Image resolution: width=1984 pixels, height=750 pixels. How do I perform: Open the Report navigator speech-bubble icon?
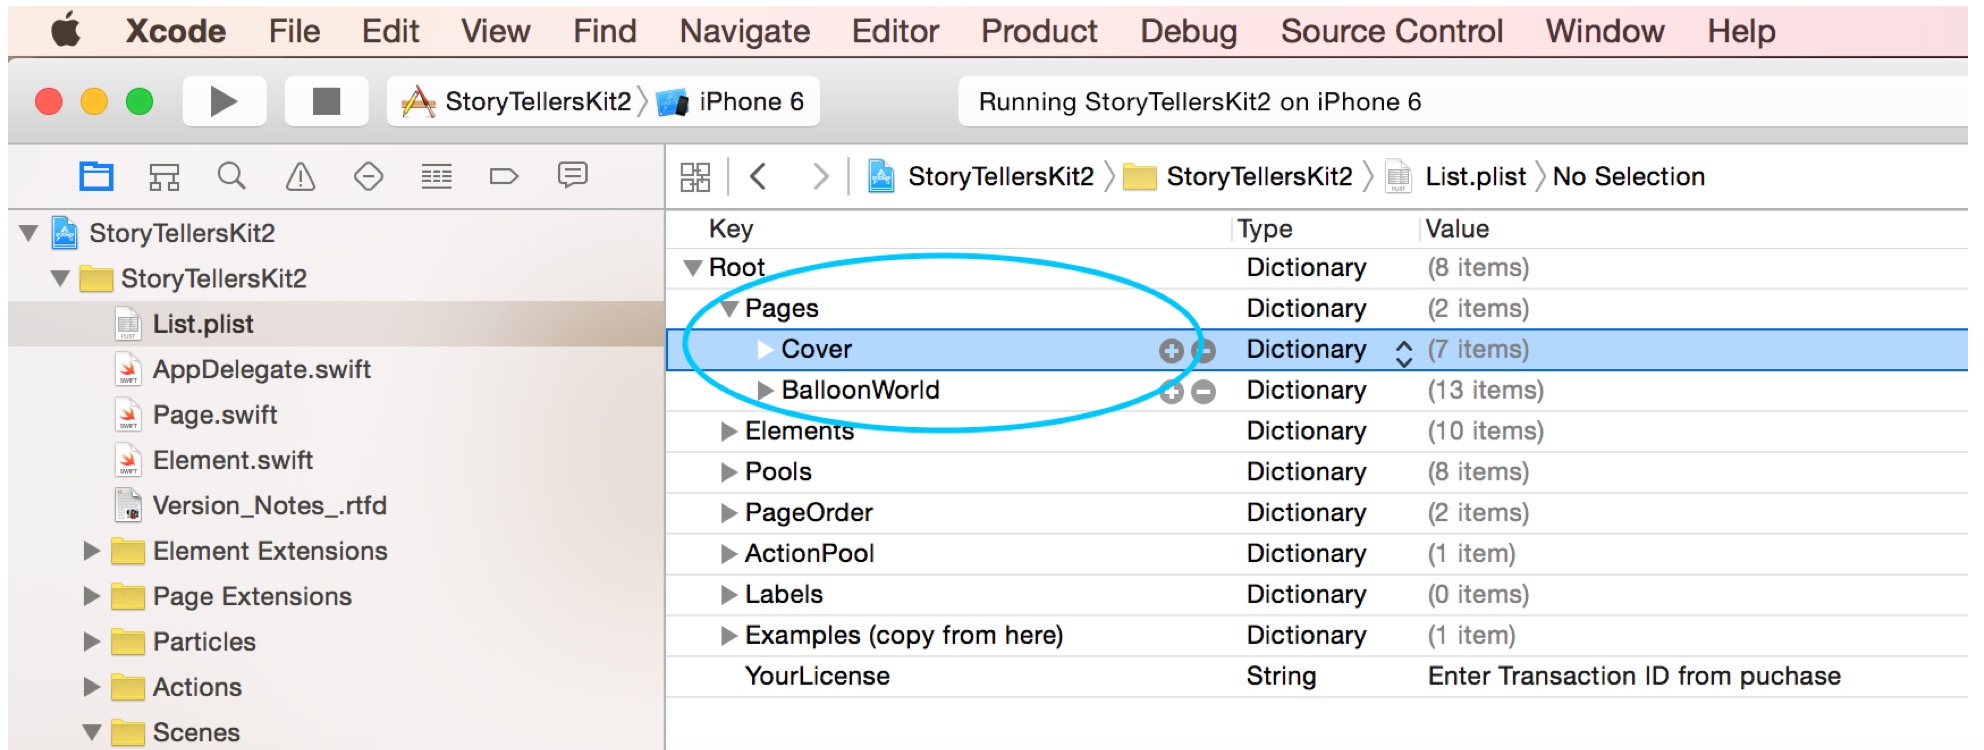pyautogui.click(x=572, y=177)
